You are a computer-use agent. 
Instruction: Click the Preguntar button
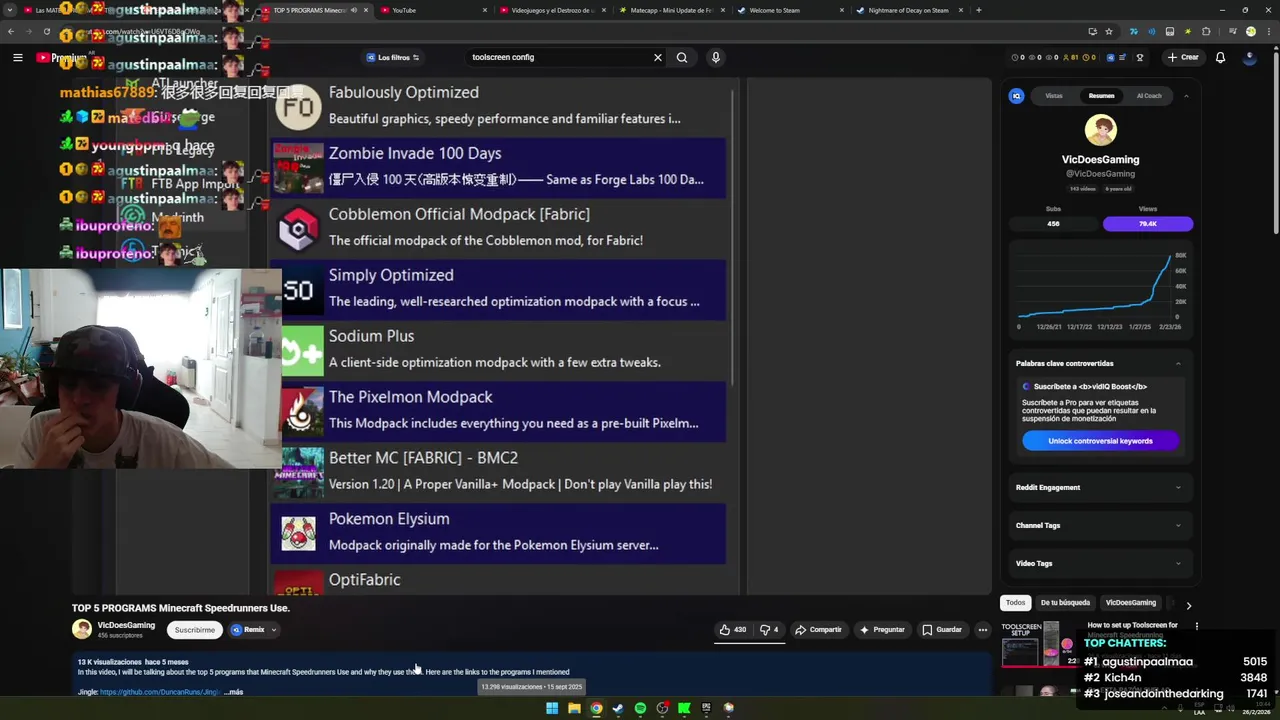[x=882, y=630]
